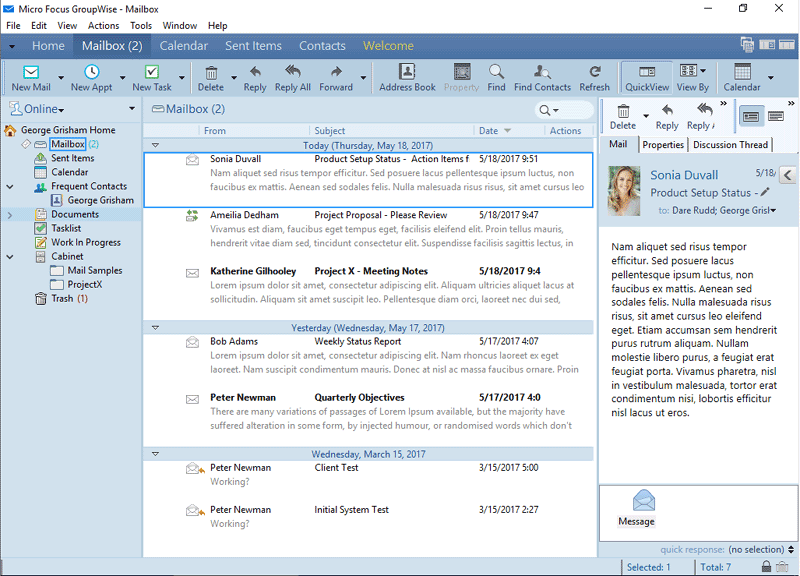The image size is (800, 576).
Task: Click the window layout icon near Welcome tab
Action: pos(747,45)
